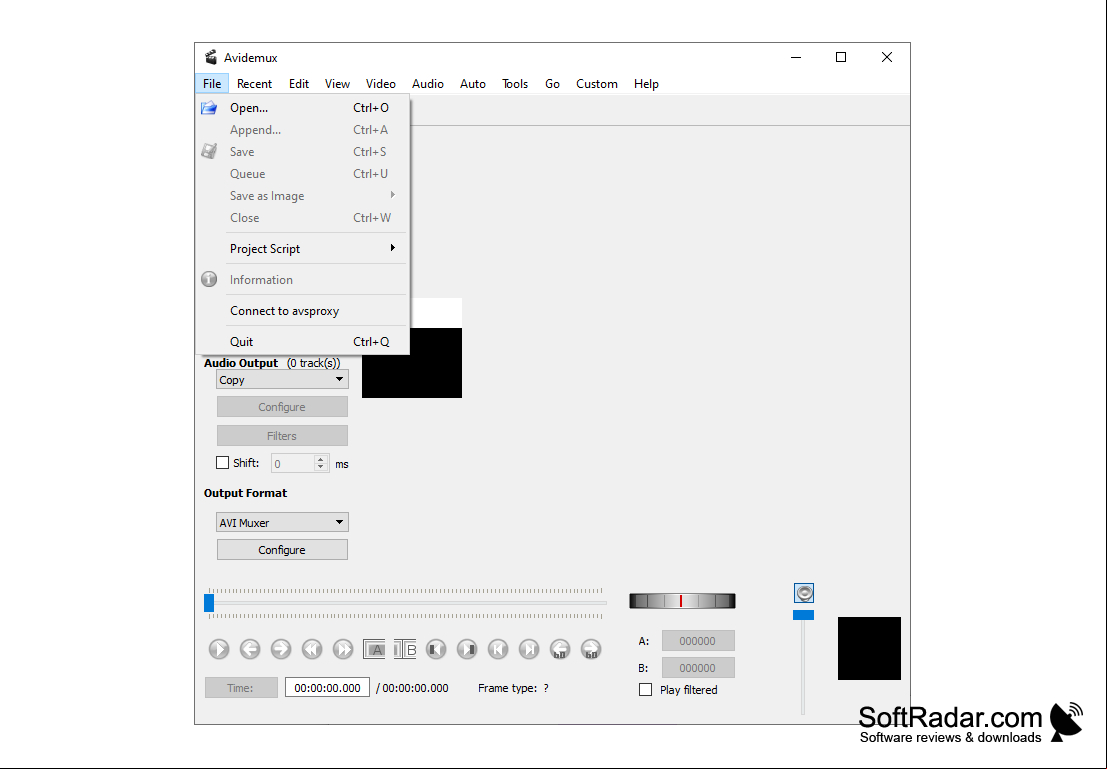Search for next black frame

[467, 649]
